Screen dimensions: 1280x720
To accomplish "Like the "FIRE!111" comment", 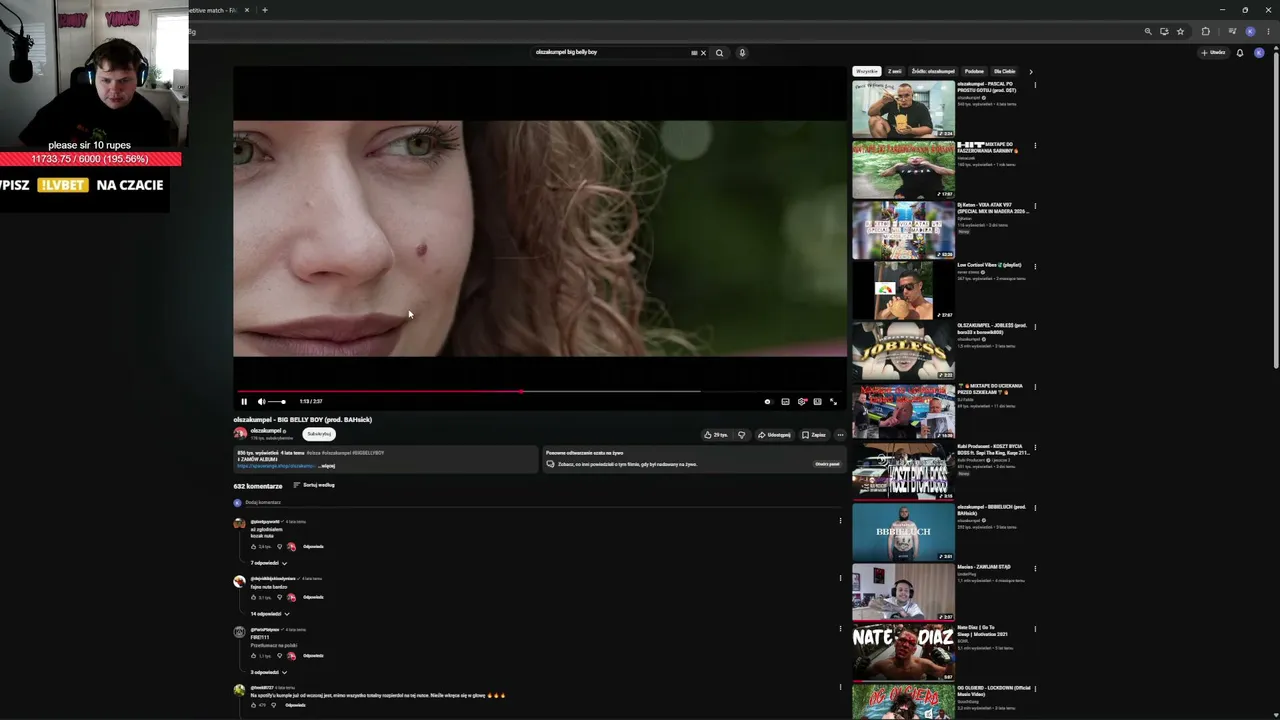I will pyautogui.click(x=254, y=656).
